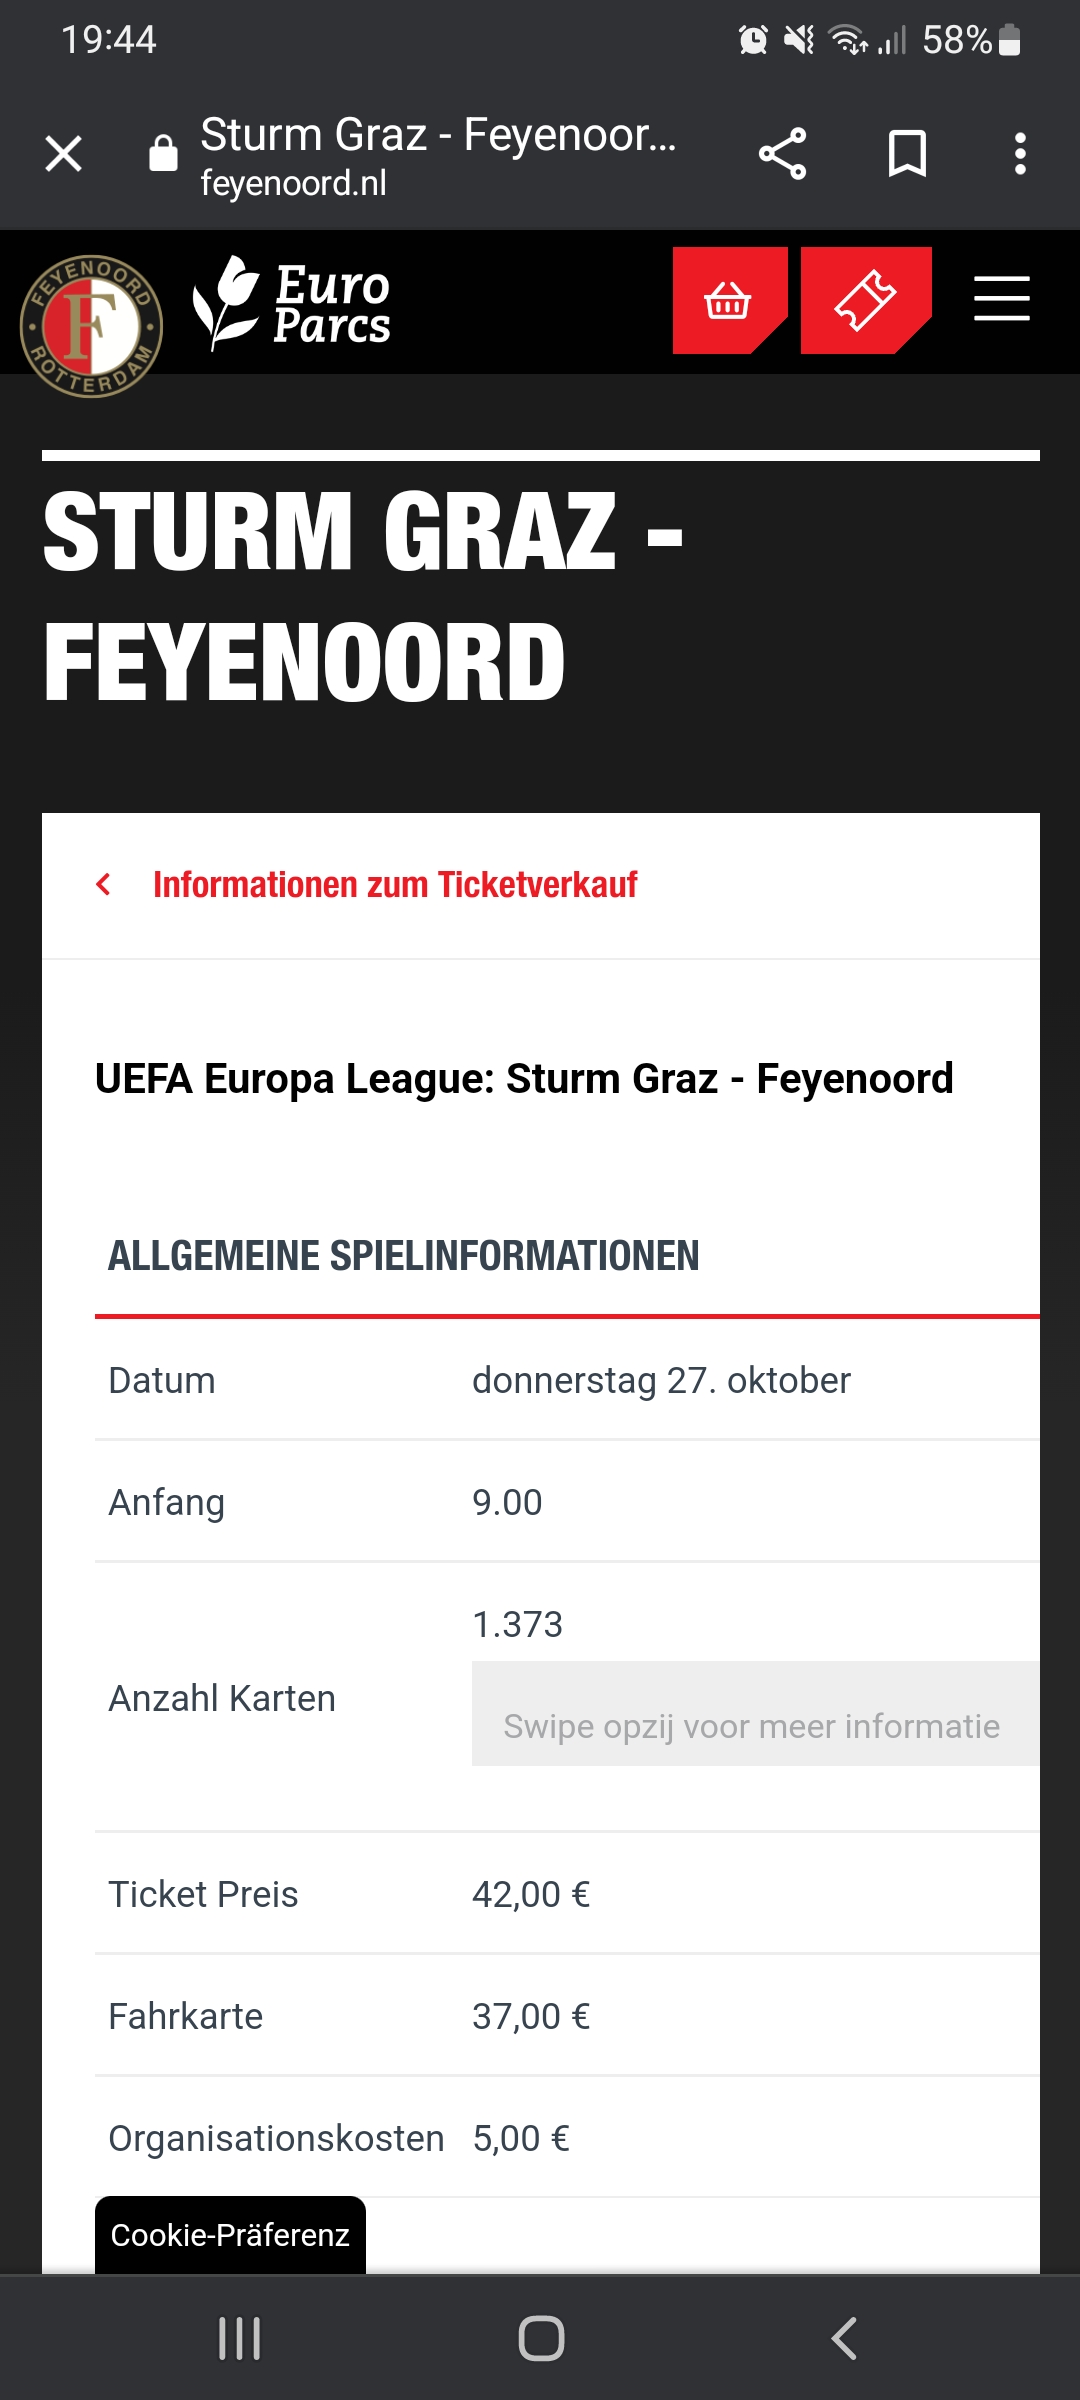Tap the swipe hint info box
The width and height of the screenshot is (1080, 2400).
pos(756,1713)
